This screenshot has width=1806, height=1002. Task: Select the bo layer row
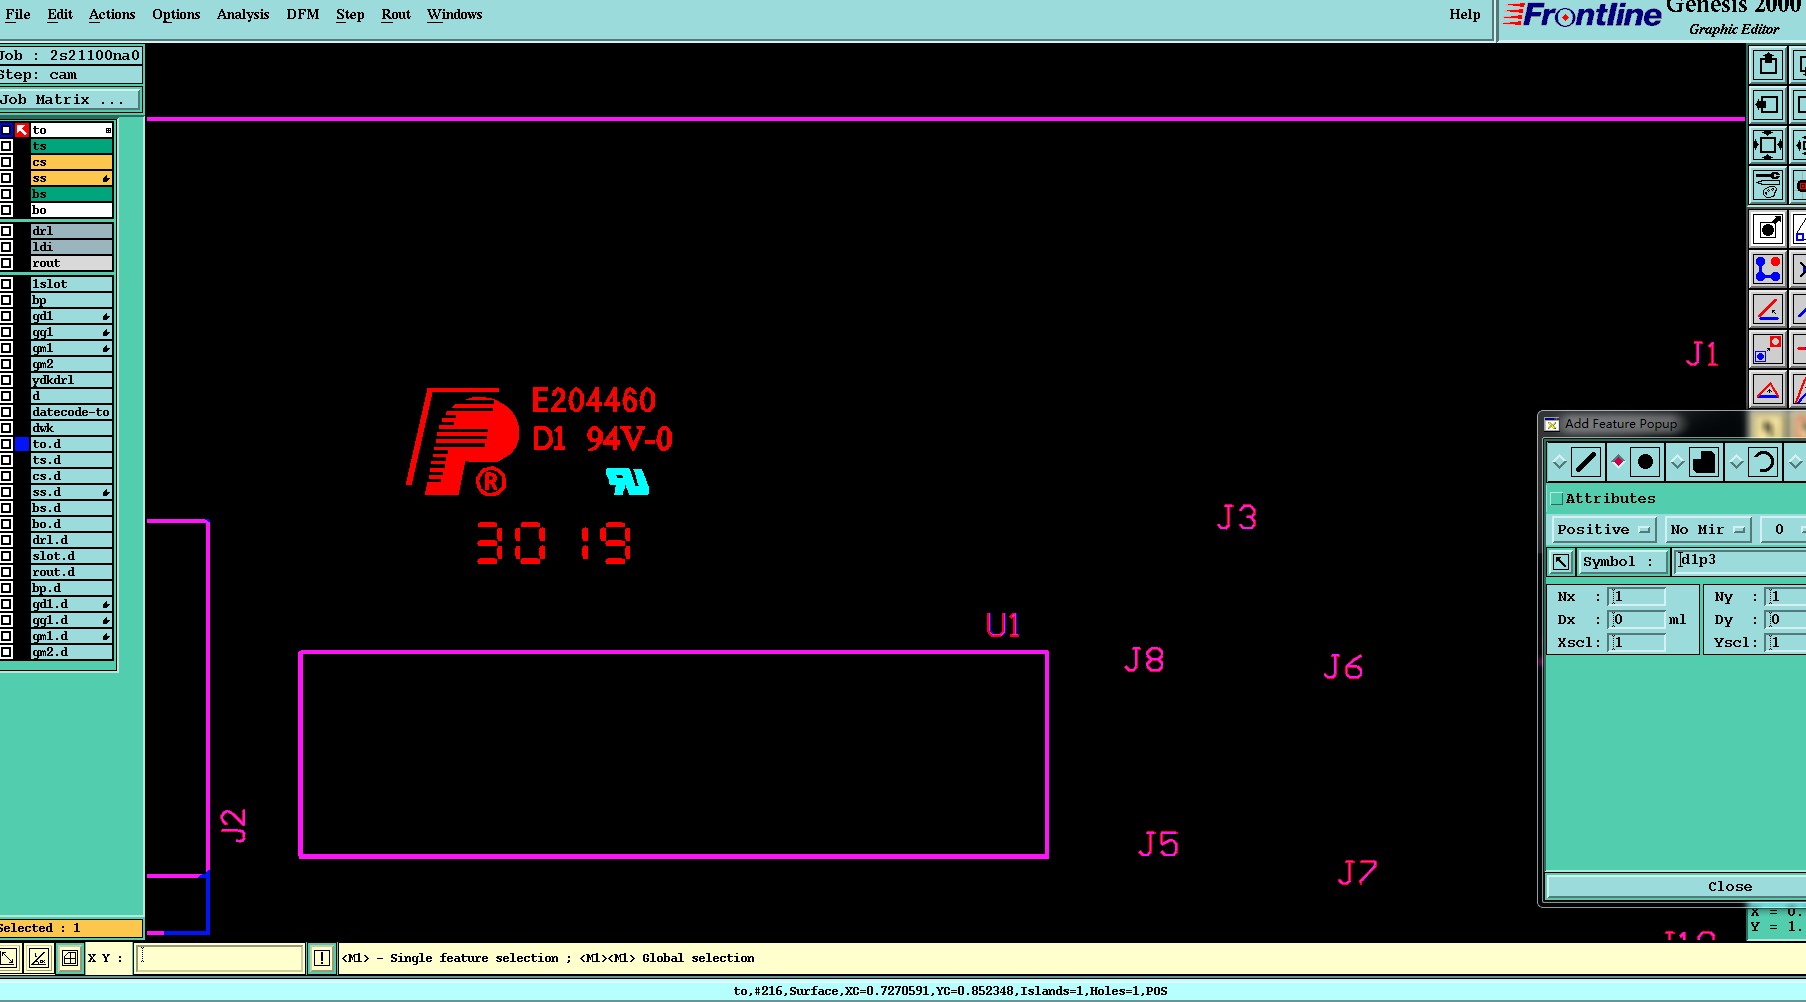[71, 210]
